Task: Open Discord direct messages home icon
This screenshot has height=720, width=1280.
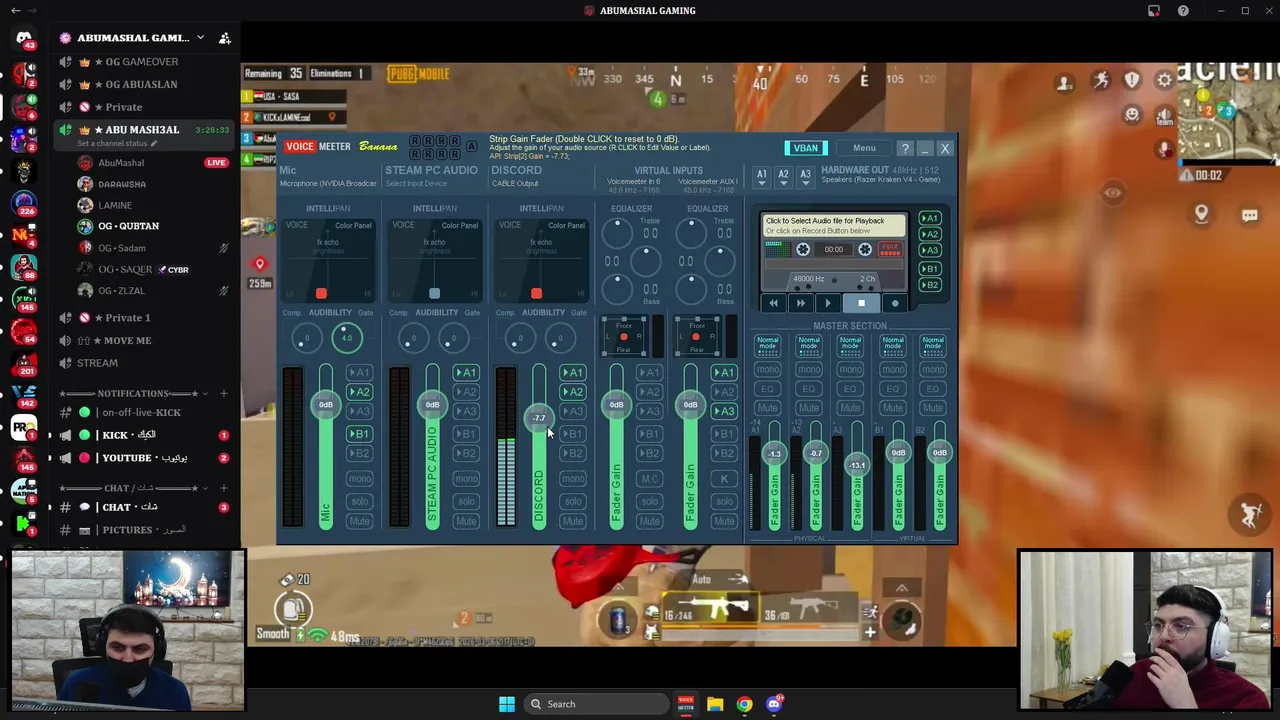Action: [x=24, y=40]
